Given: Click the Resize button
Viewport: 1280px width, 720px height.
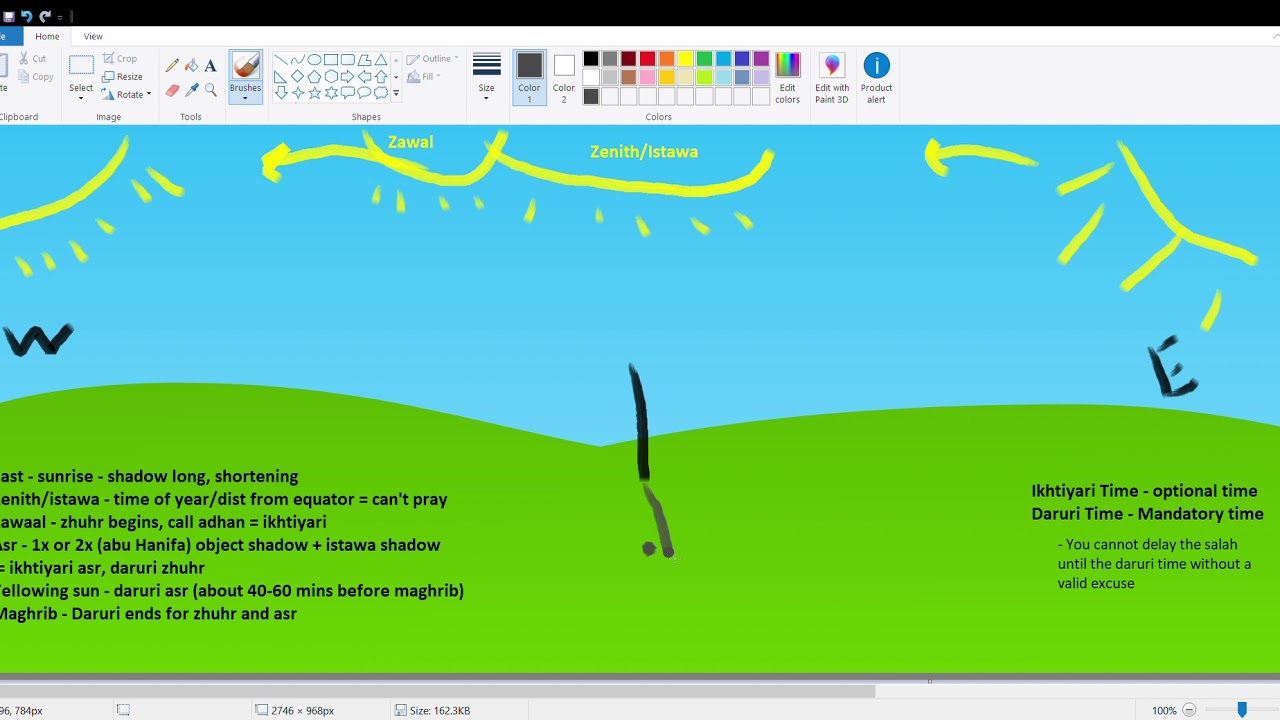Looking at the screenshot, I should [123, 77].
